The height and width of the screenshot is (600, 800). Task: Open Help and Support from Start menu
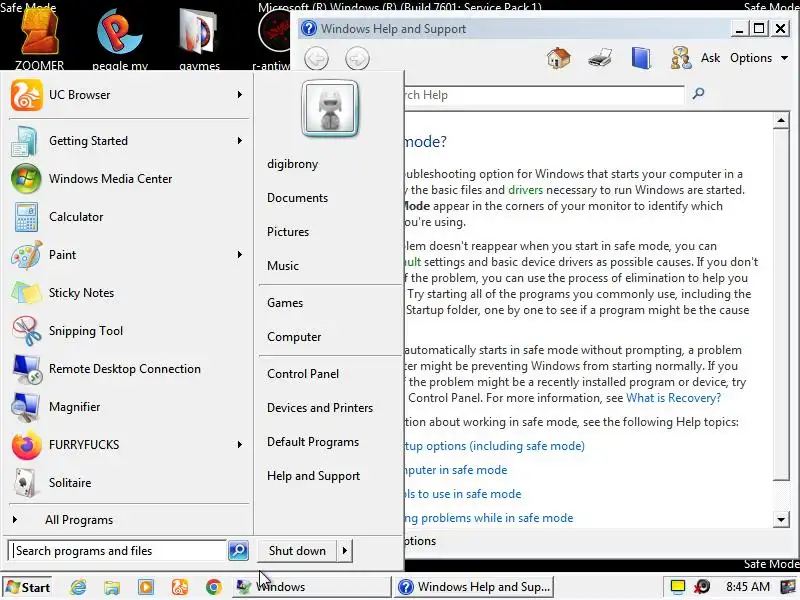313,476
